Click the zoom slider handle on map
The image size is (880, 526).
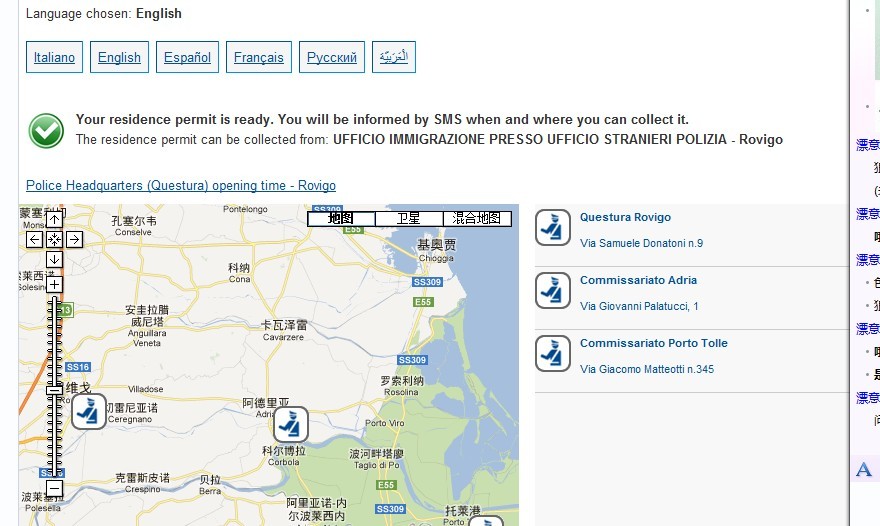click(54, 389)
